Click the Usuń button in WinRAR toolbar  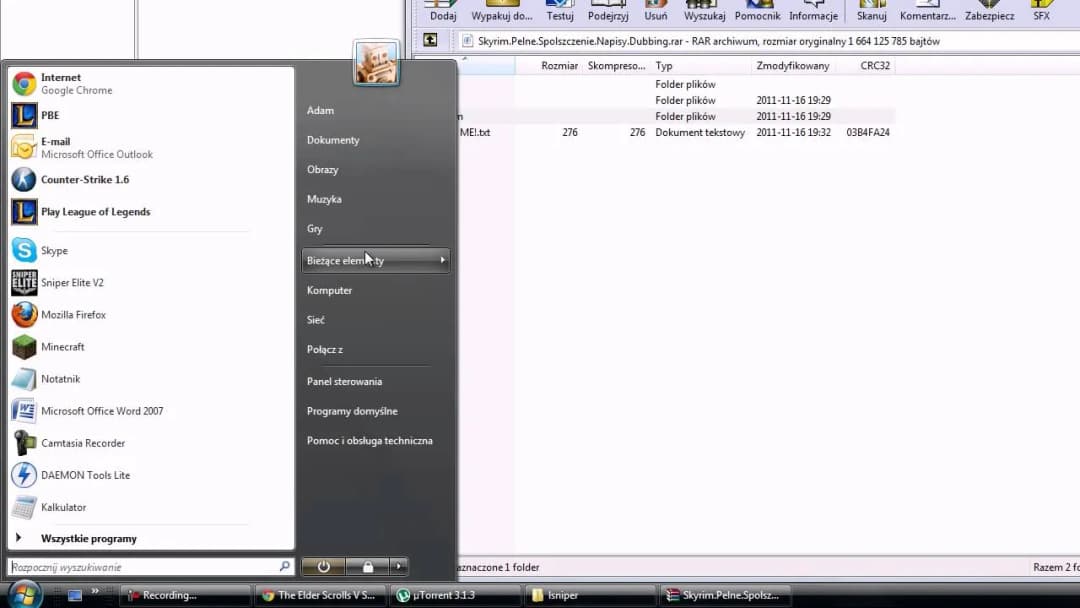[x=656, y=11]
